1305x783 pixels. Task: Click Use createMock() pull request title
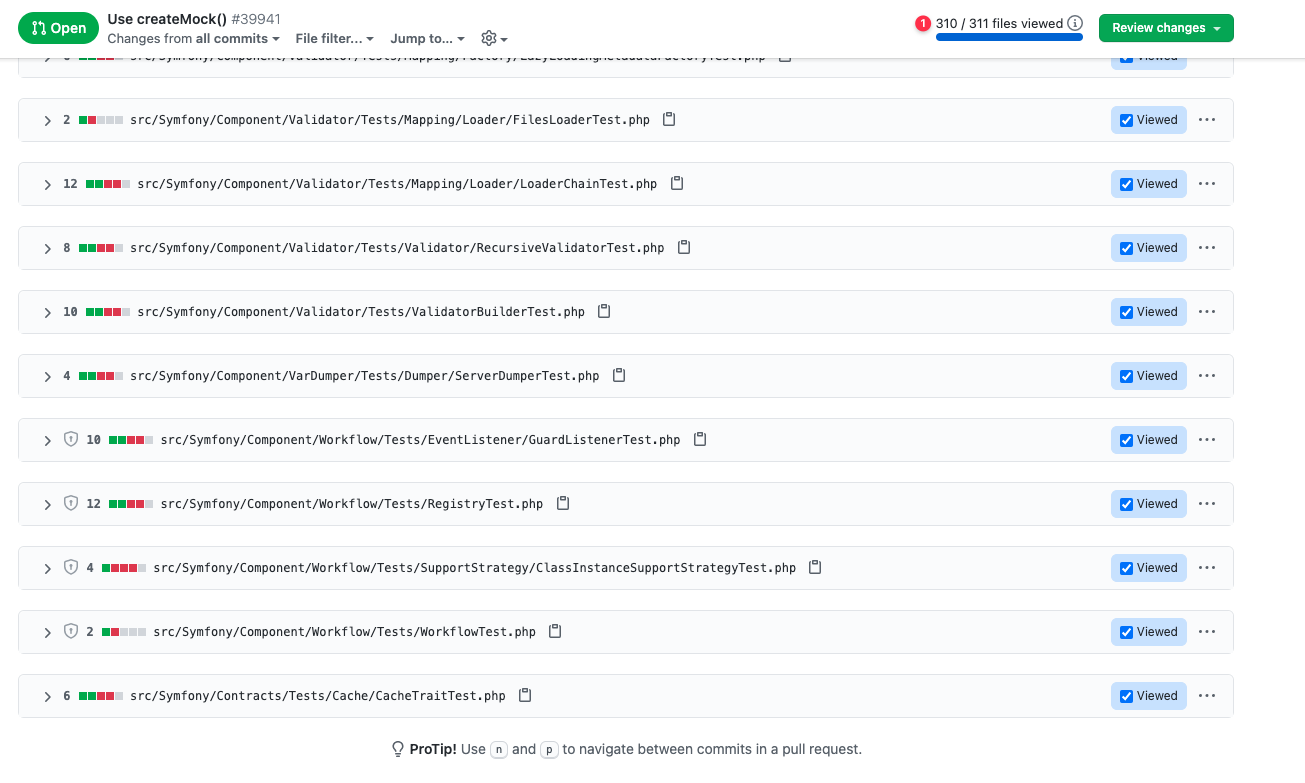(167, 19)
